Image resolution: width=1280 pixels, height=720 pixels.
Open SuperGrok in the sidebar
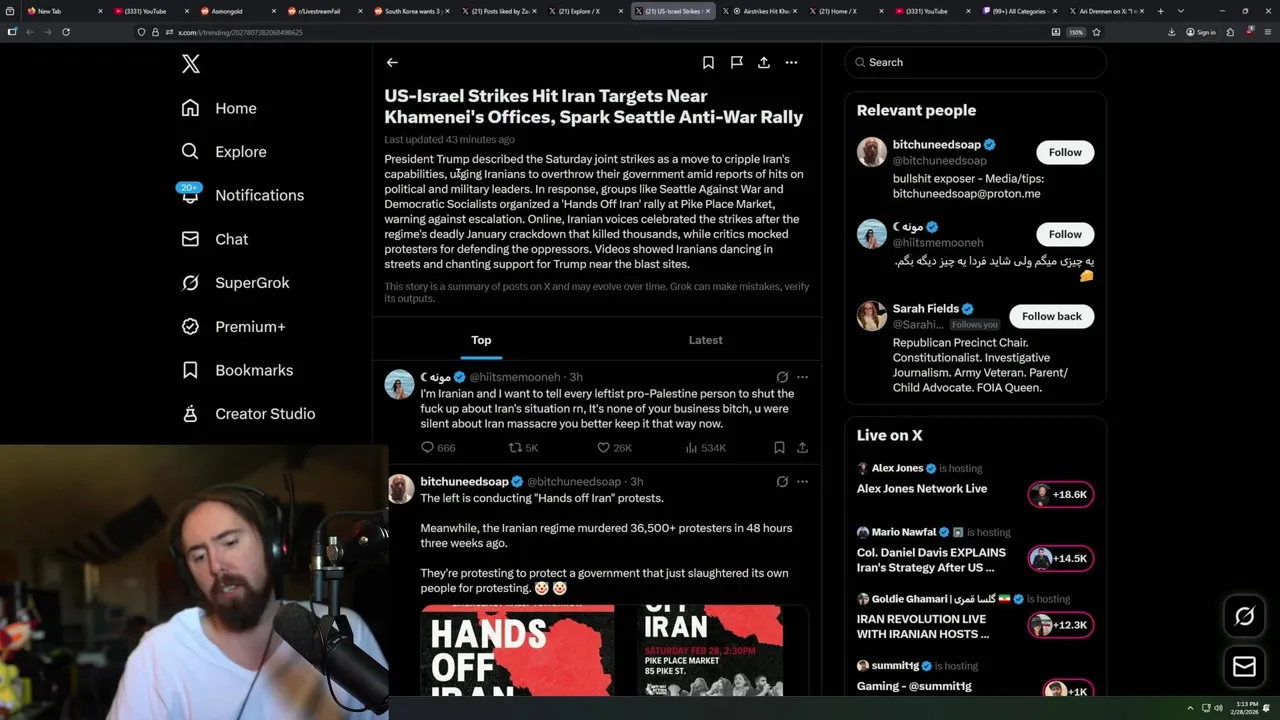(x=236, y=283)
